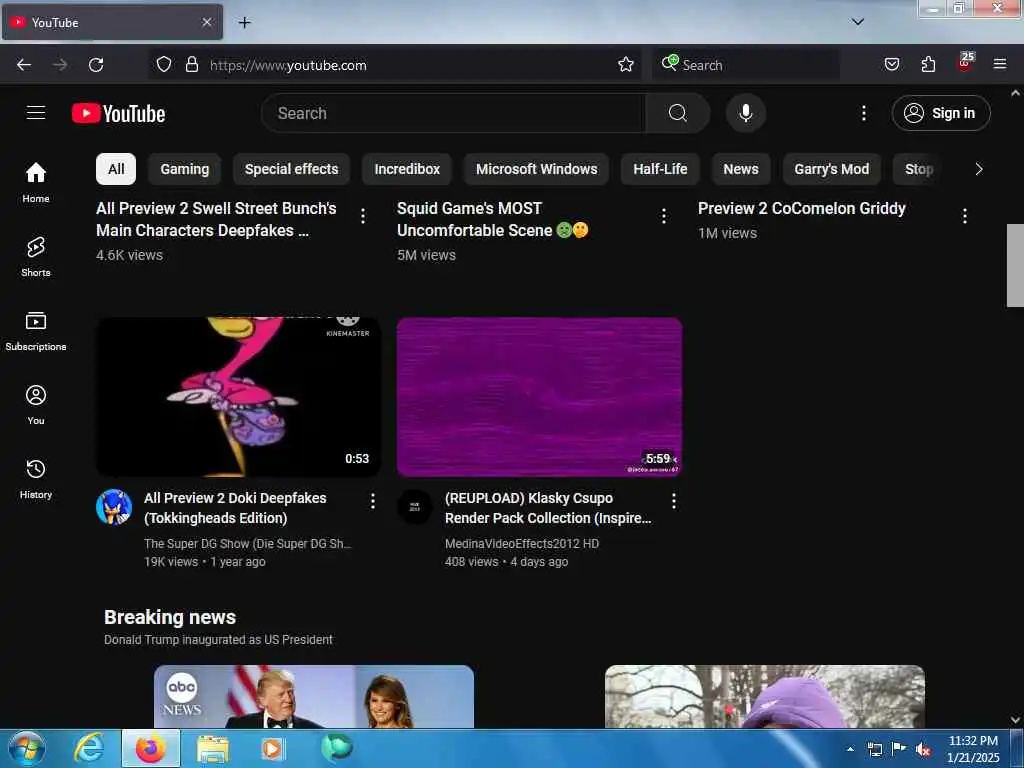Open YouTube settings three-dot menu
Image resolution: width=1024 pixels, height=768 pixels.
(x=863, y=113)
